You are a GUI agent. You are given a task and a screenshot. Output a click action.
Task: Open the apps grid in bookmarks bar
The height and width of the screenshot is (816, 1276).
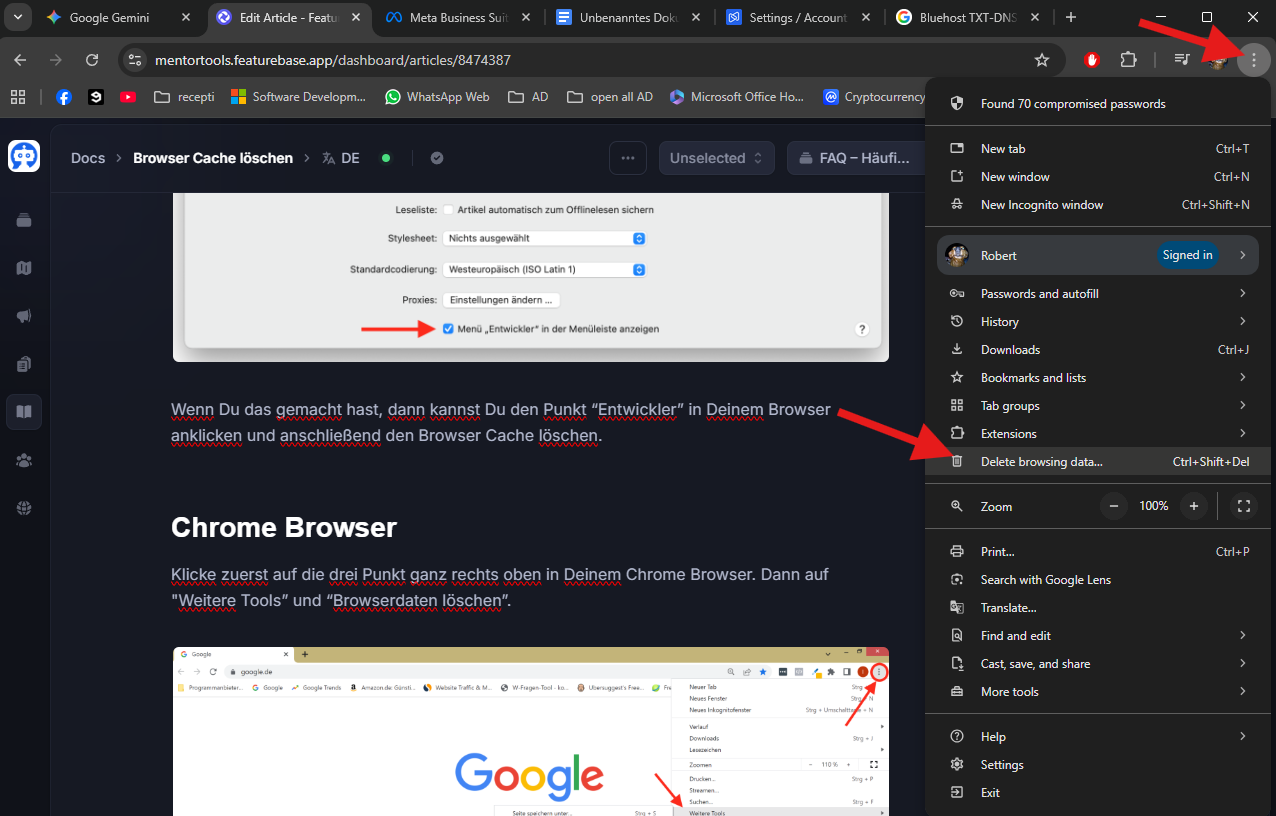(18, 97)
